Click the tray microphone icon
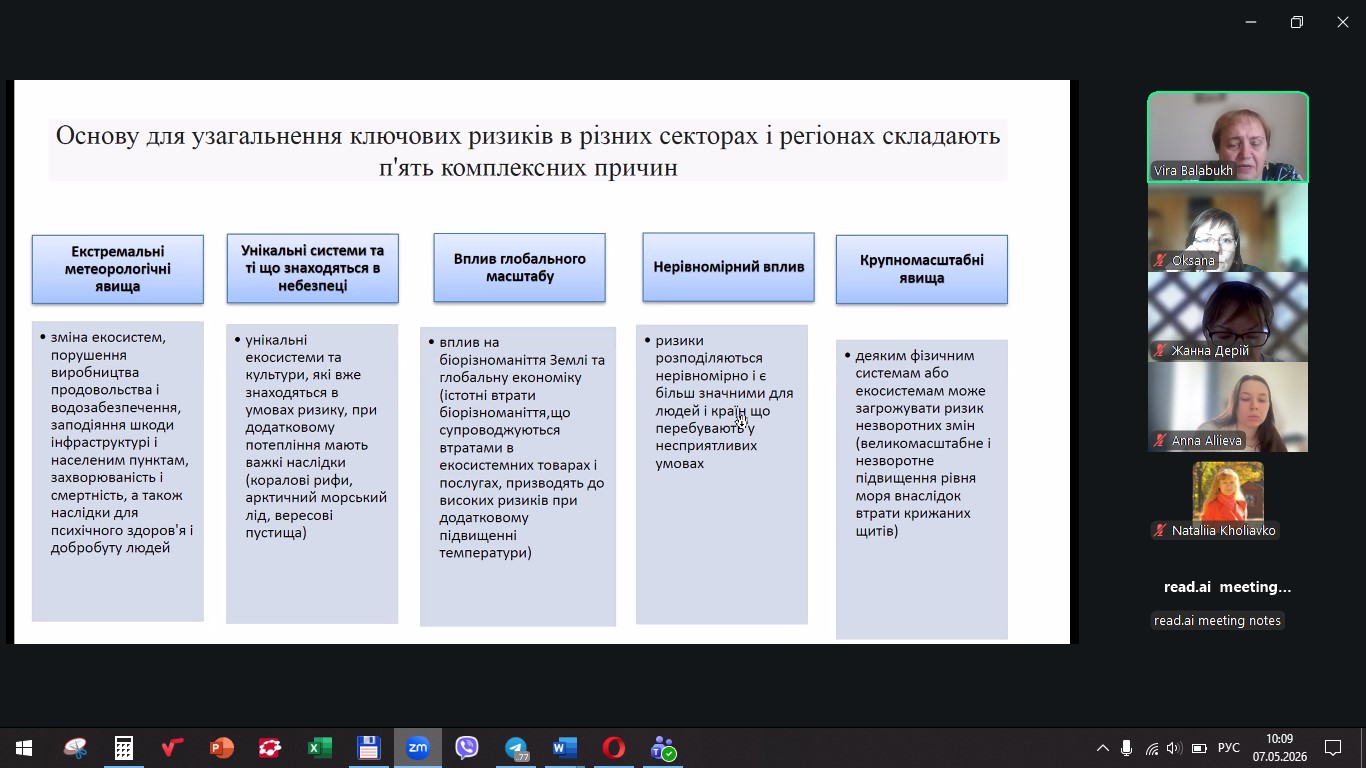The width and height of the screenshot is (1366, 768). pos(1127,748)
